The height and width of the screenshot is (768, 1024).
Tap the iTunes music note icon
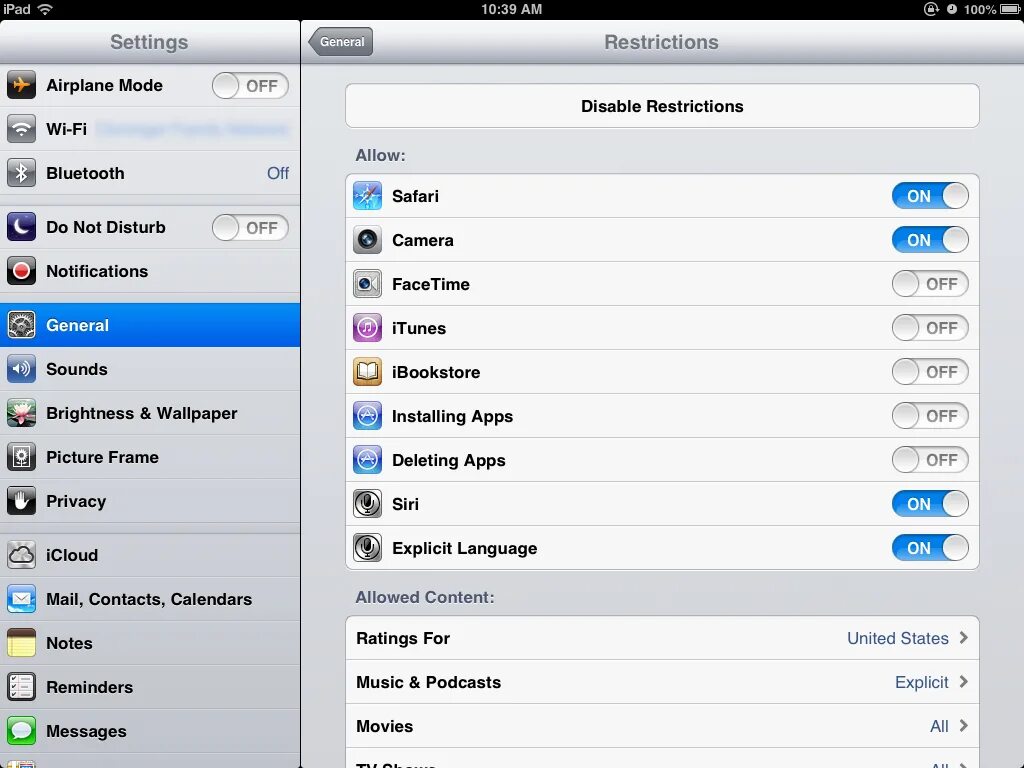pyautogui.click(x=368, y=328)
